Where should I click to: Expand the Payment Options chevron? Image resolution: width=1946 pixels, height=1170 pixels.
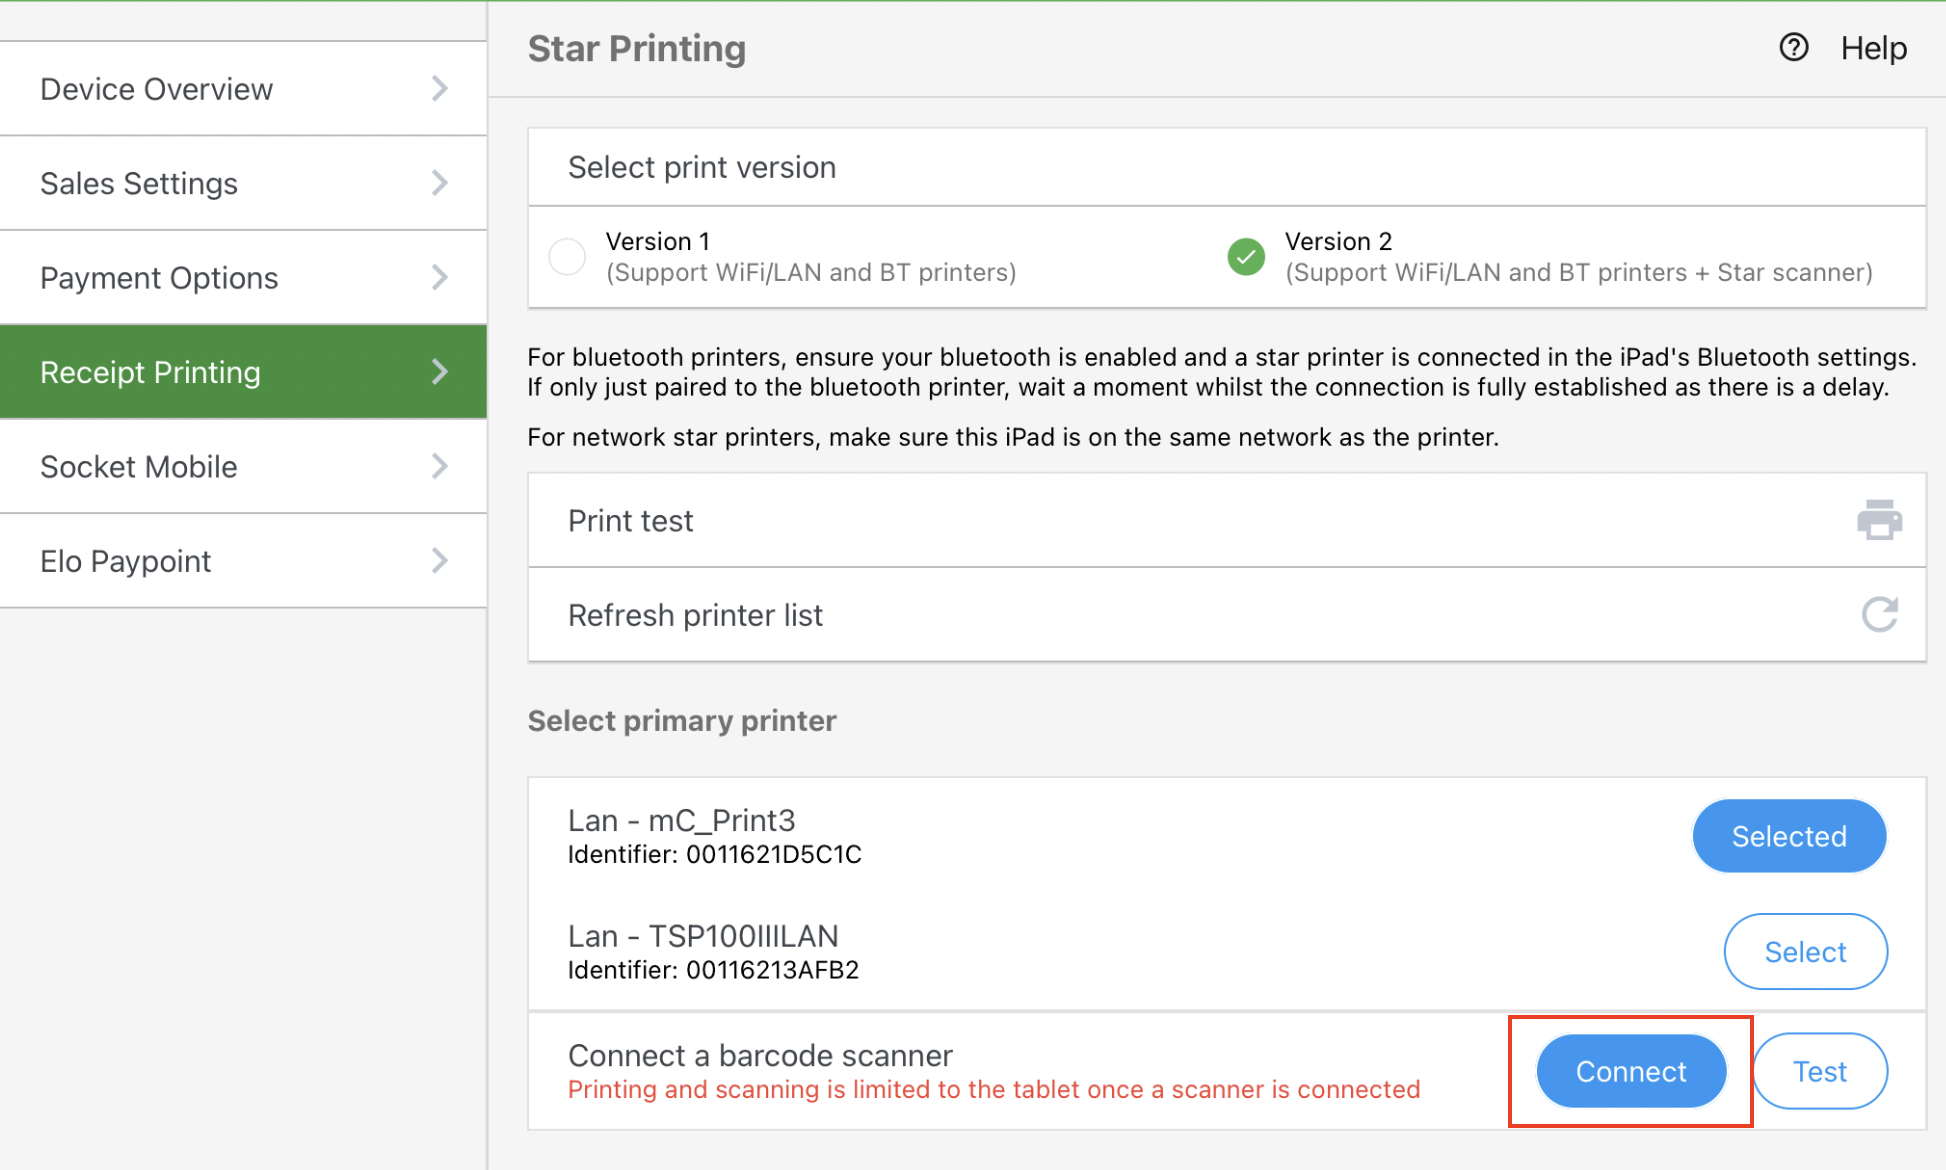coord(440,277)
